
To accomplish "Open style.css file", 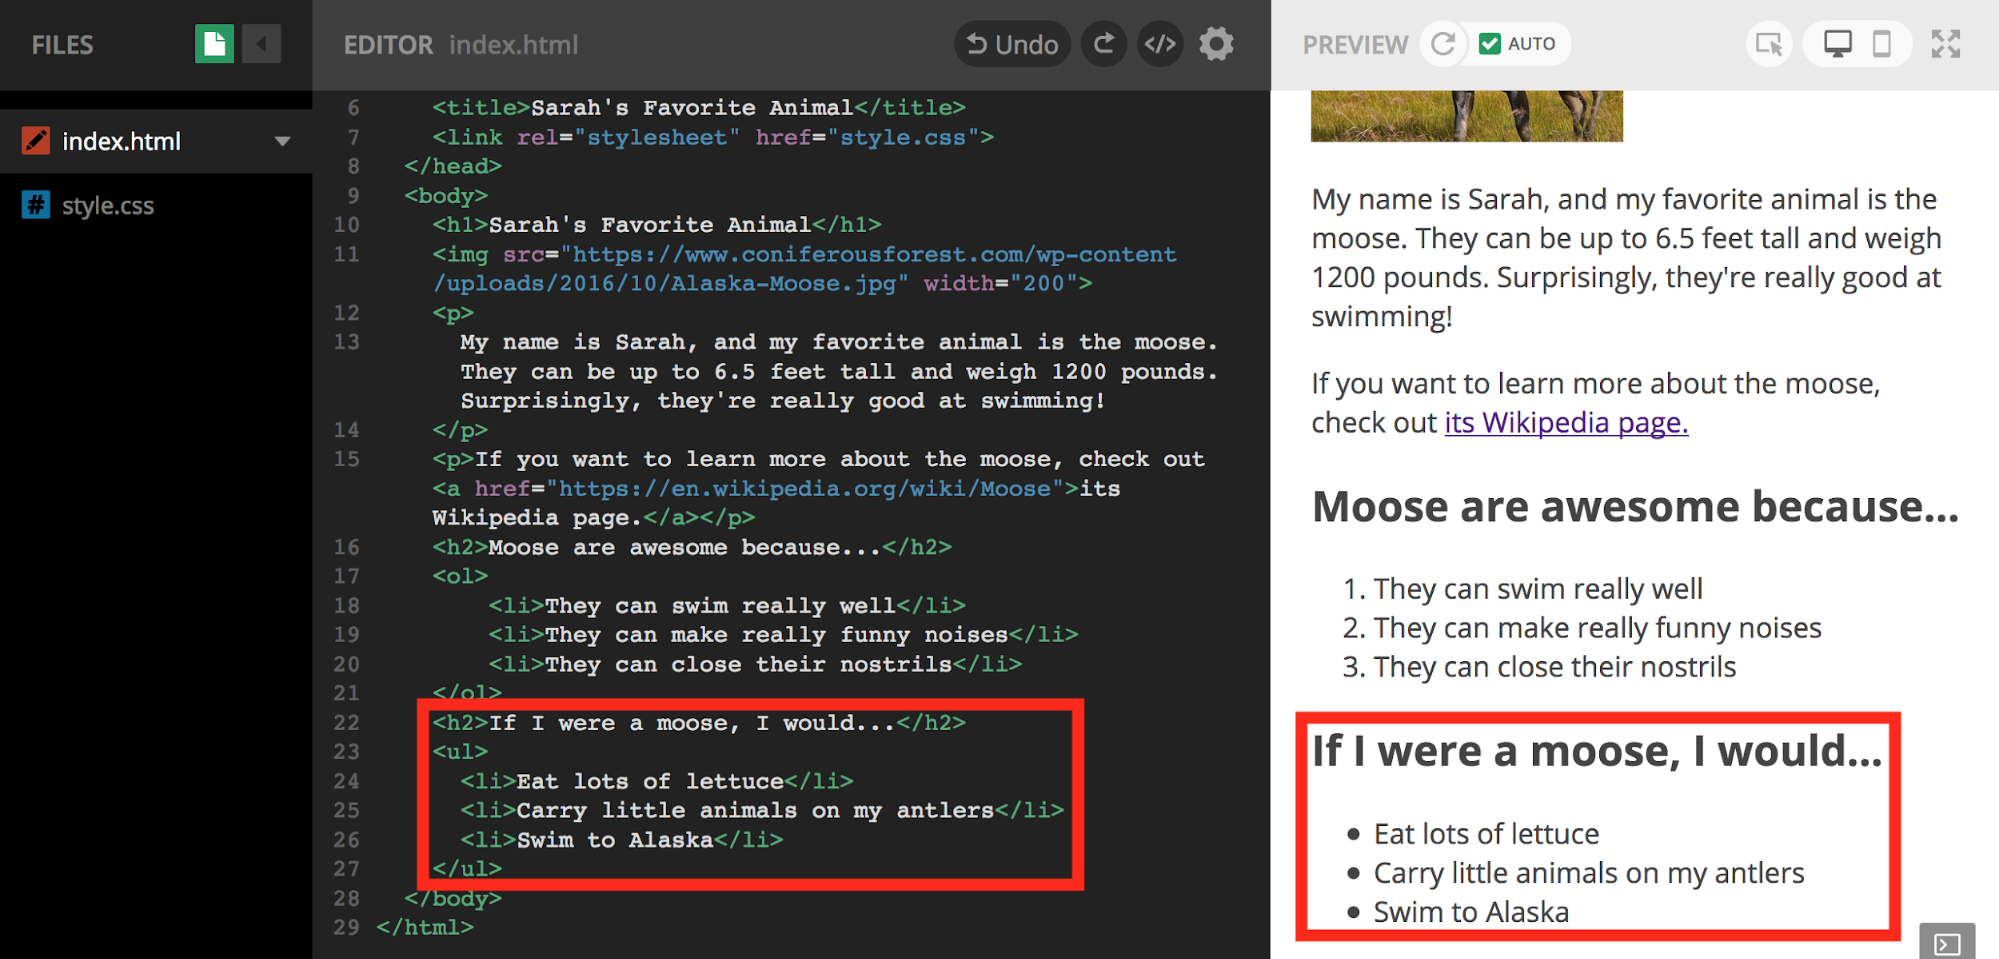I will pos(108,206).
